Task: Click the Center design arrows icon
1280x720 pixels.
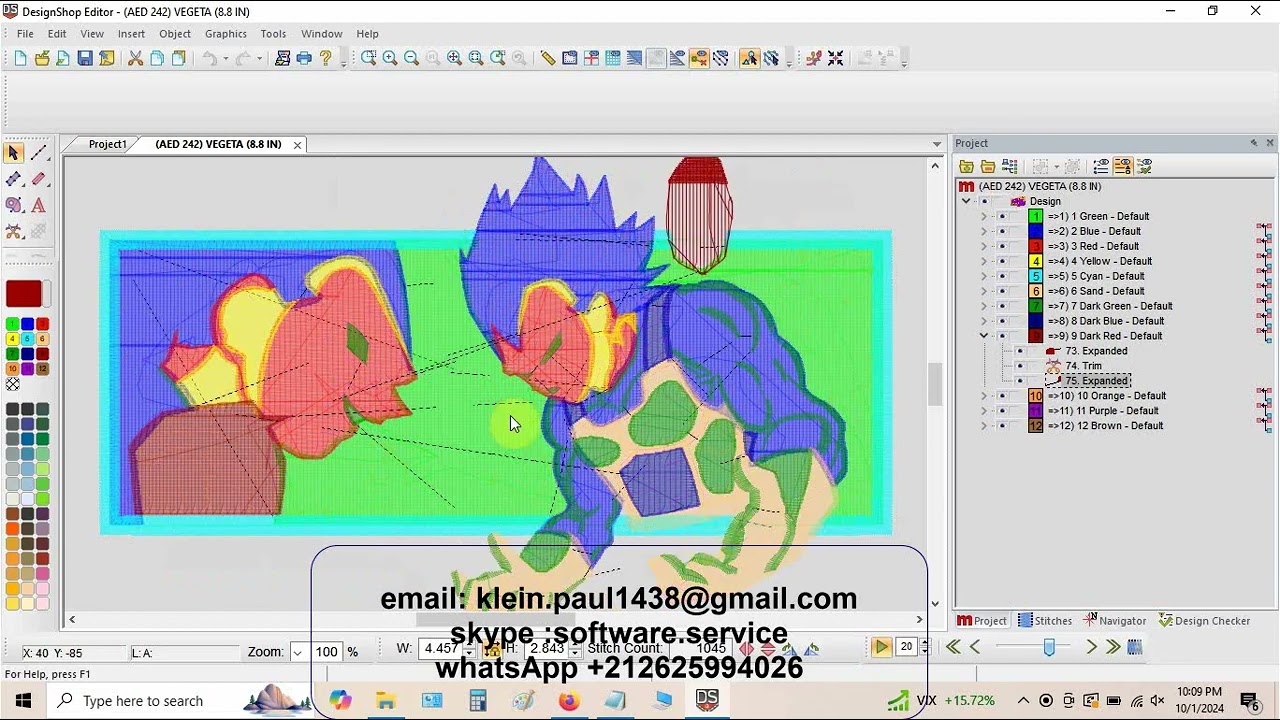Action: [835, 59]
